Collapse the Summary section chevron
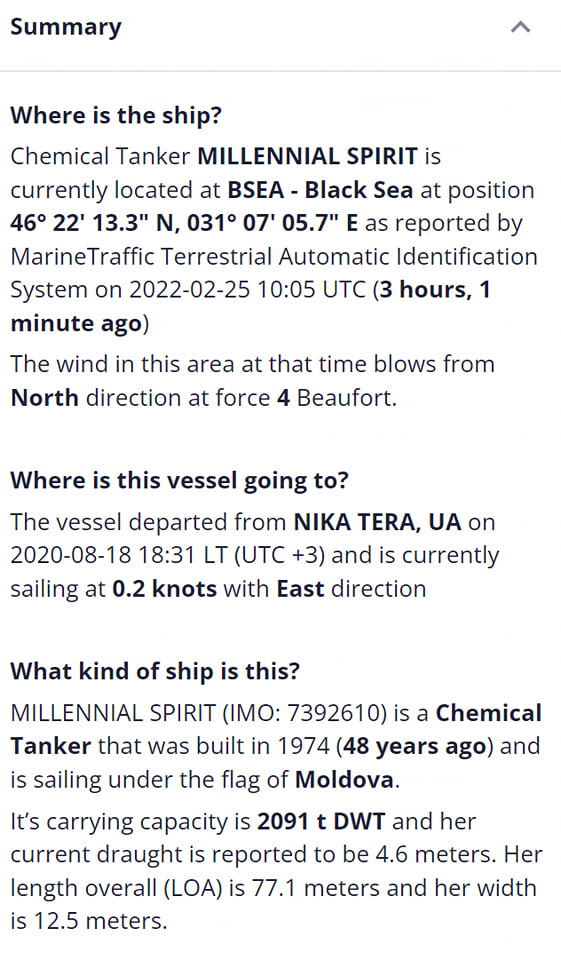561x960 pixels. point(520,27)
